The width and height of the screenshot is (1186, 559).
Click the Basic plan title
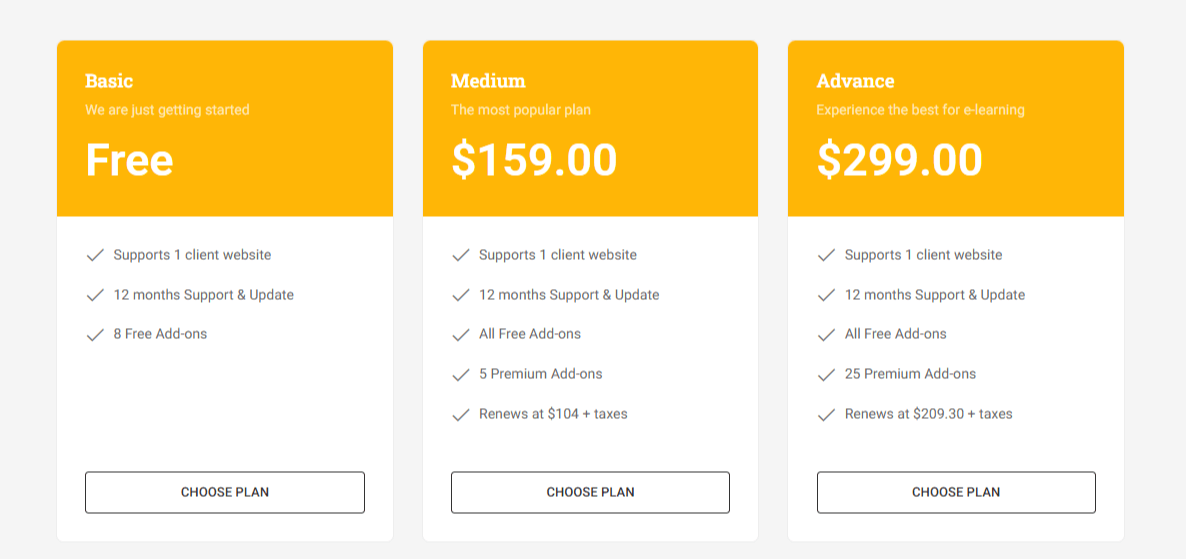(x=109, y=81)
